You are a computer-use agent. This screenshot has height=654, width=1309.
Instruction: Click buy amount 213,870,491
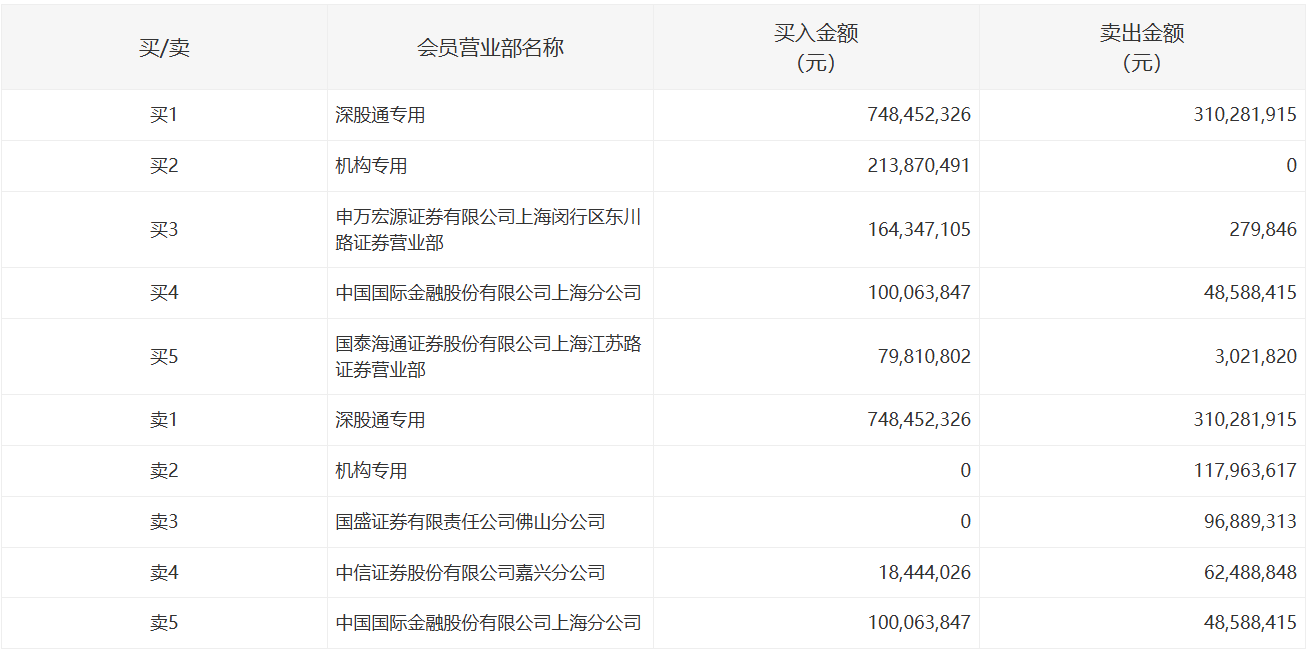[x=918, y=166]
